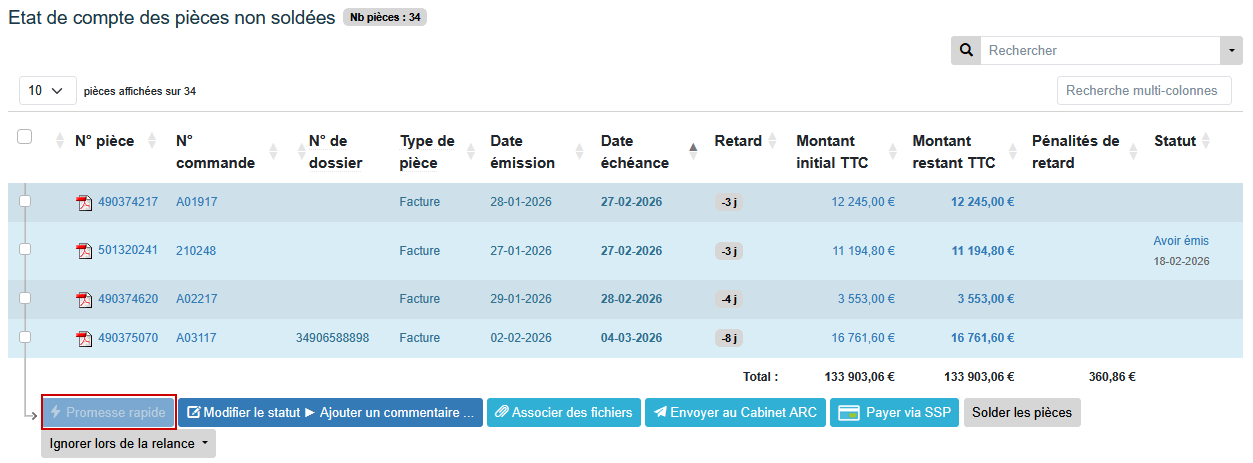Sort by Date échéance column arrow
1253x463 pixels.
click(693, 149)
